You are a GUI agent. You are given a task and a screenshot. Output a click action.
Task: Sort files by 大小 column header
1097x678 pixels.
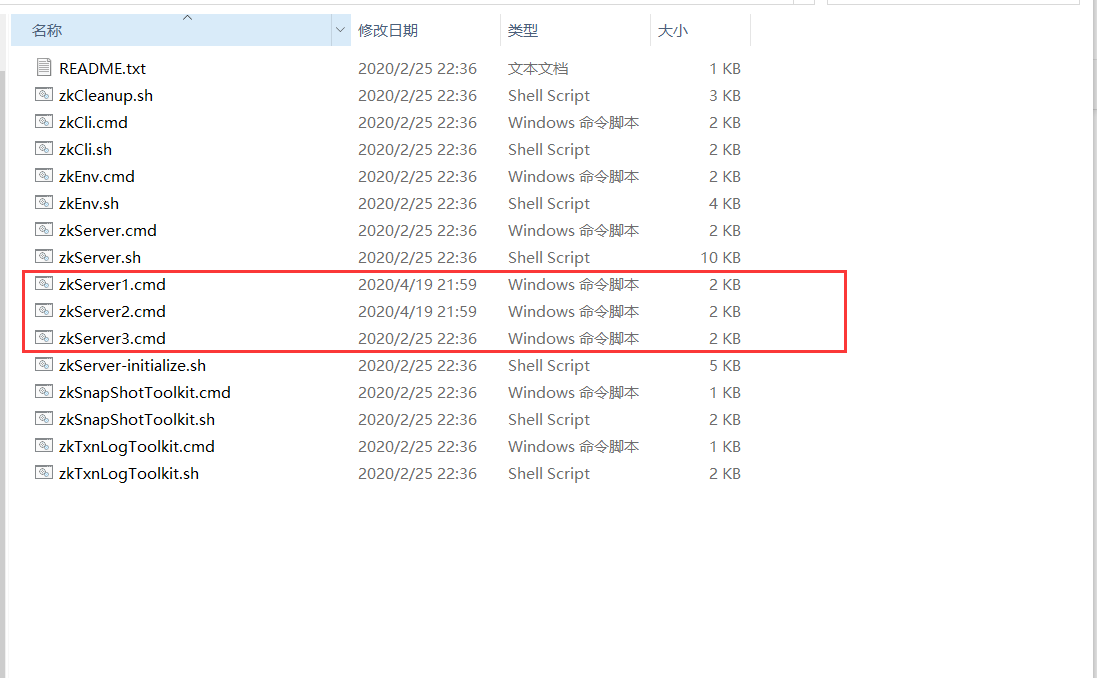pos(672,31)
